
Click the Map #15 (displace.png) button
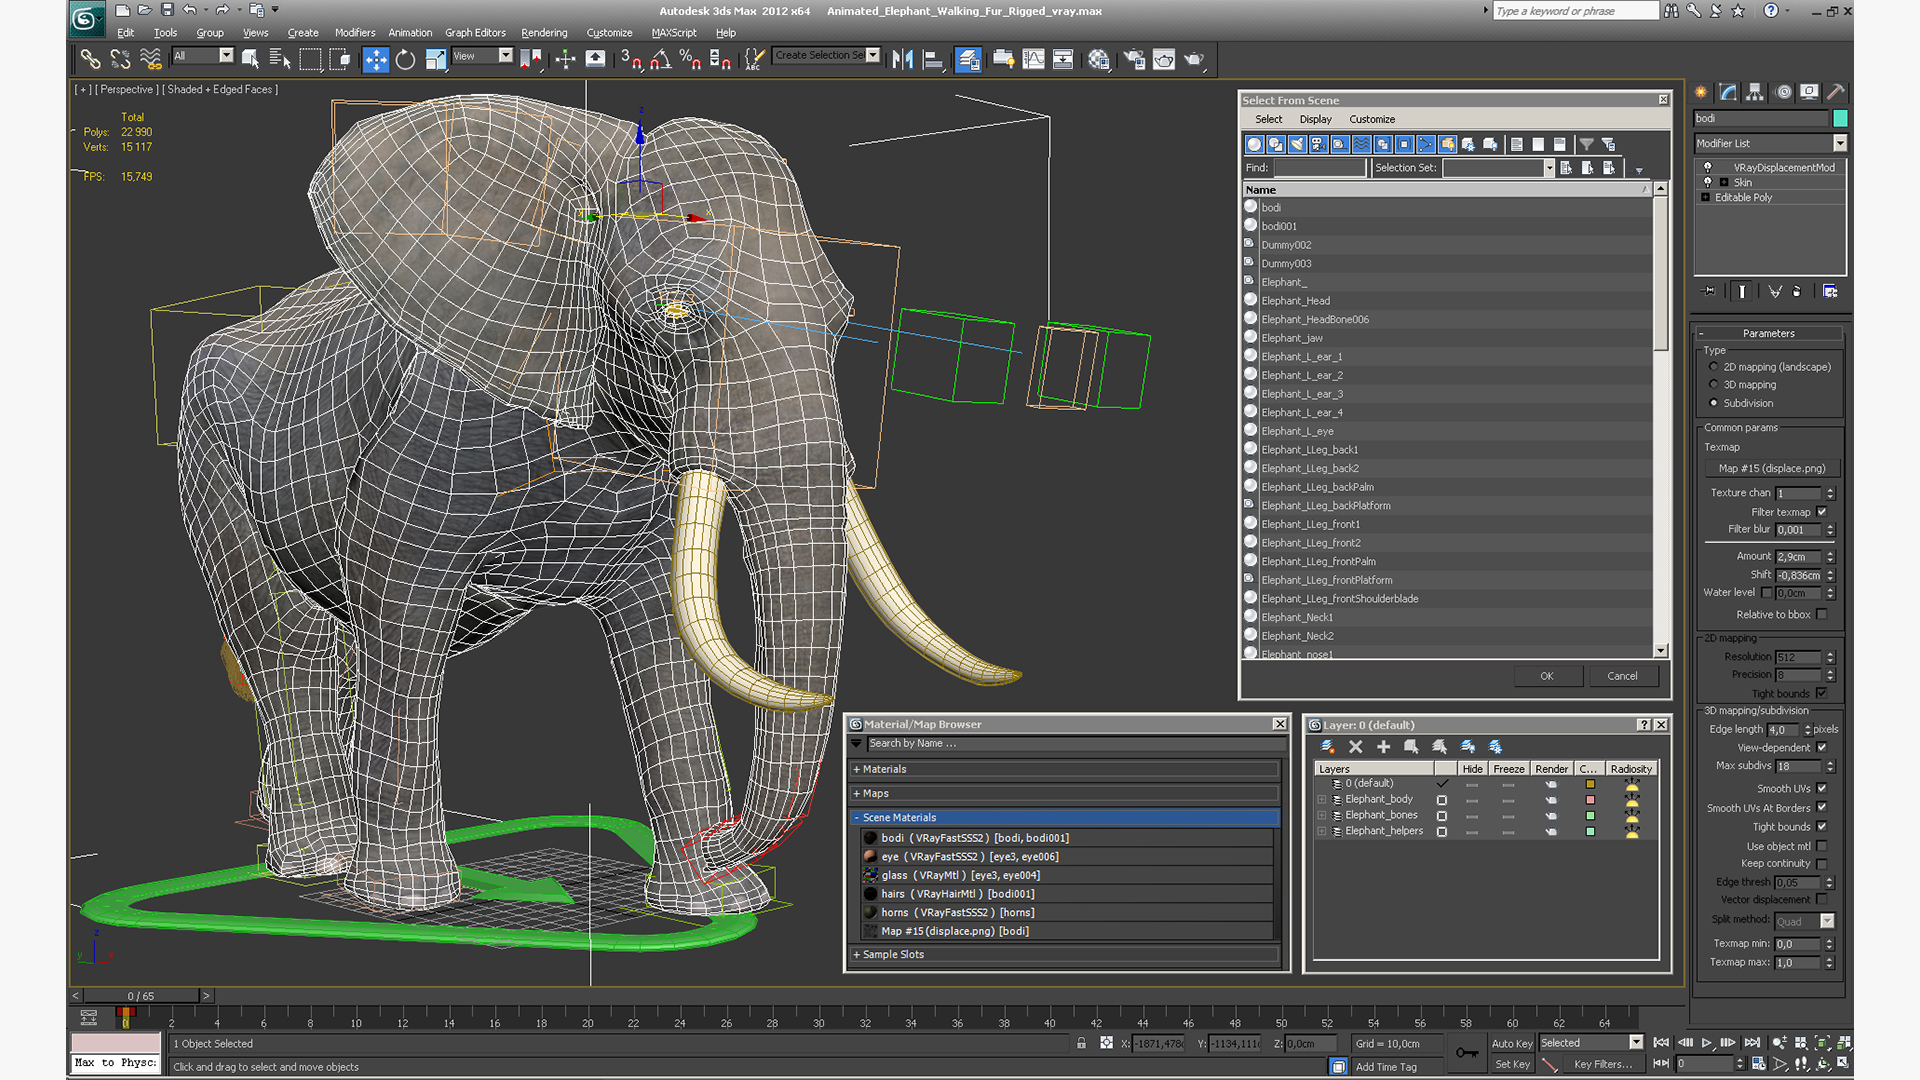(x=1771, y=468)
